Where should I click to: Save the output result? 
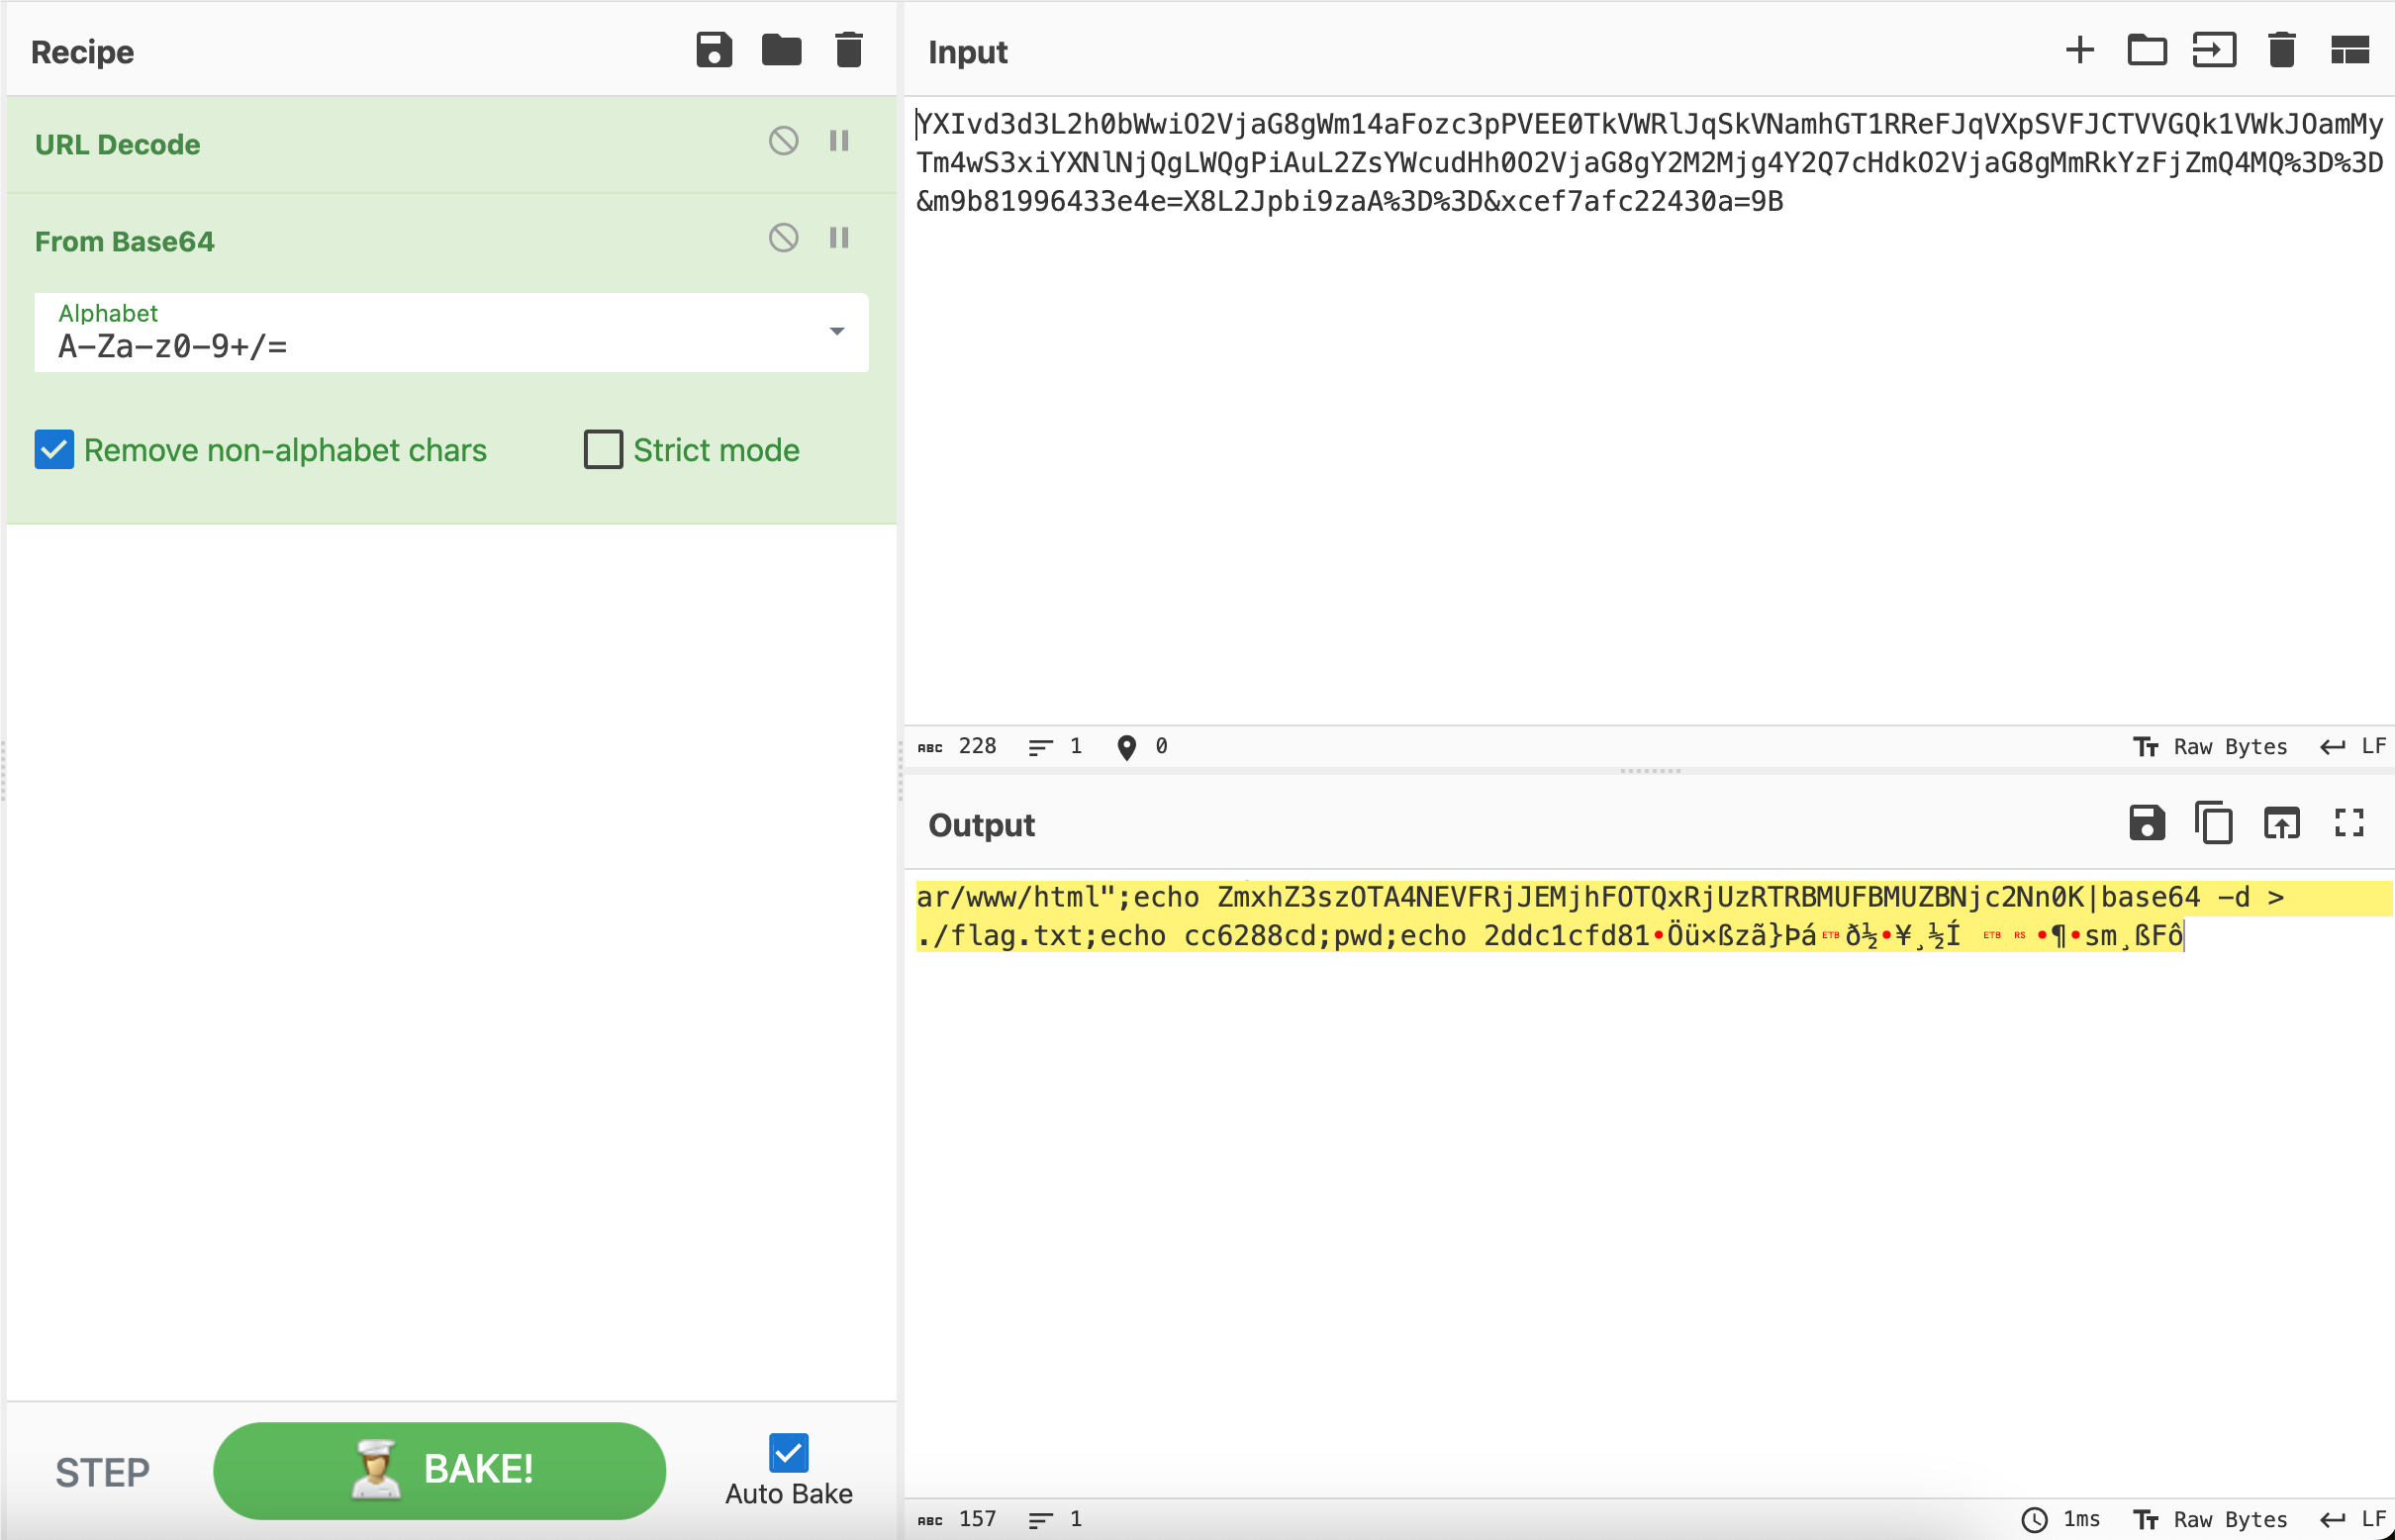(x=2148, y=824)
